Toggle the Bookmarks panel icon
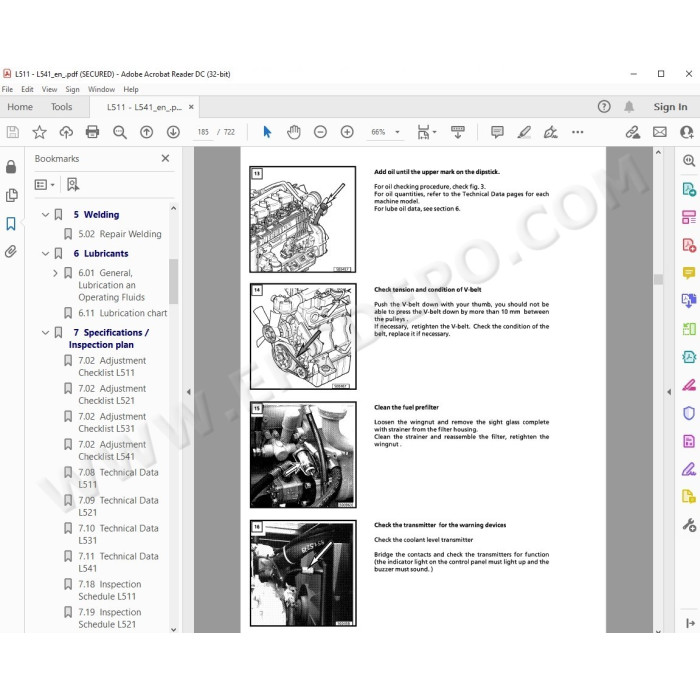 pyautogui.click(x=11, y=224)
